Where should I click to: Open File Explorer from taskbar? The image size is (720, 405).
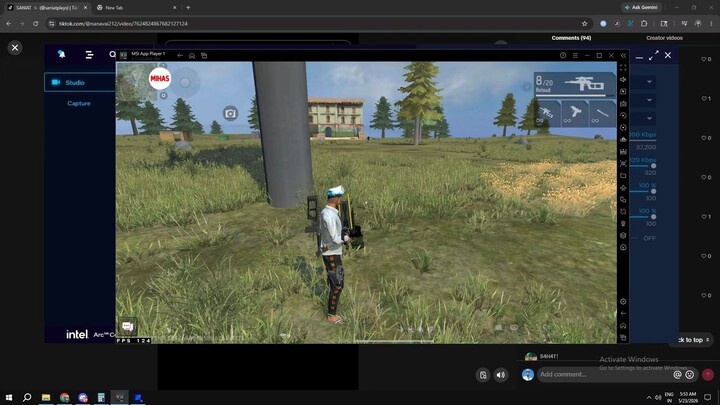click(x=46, y=397)
